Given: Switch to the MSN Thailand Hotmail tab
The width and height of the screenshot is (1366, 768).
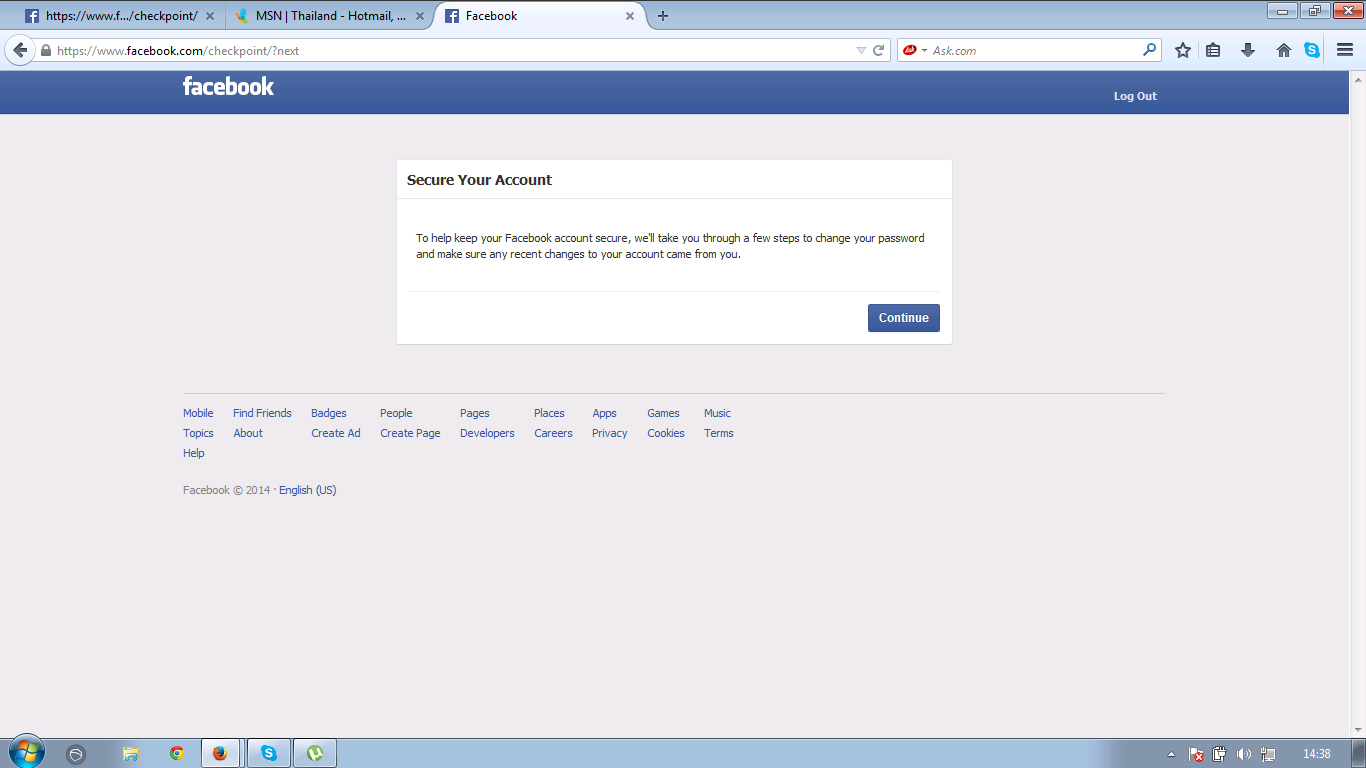Looking at the screenshot, I should [x=329, y=16].
